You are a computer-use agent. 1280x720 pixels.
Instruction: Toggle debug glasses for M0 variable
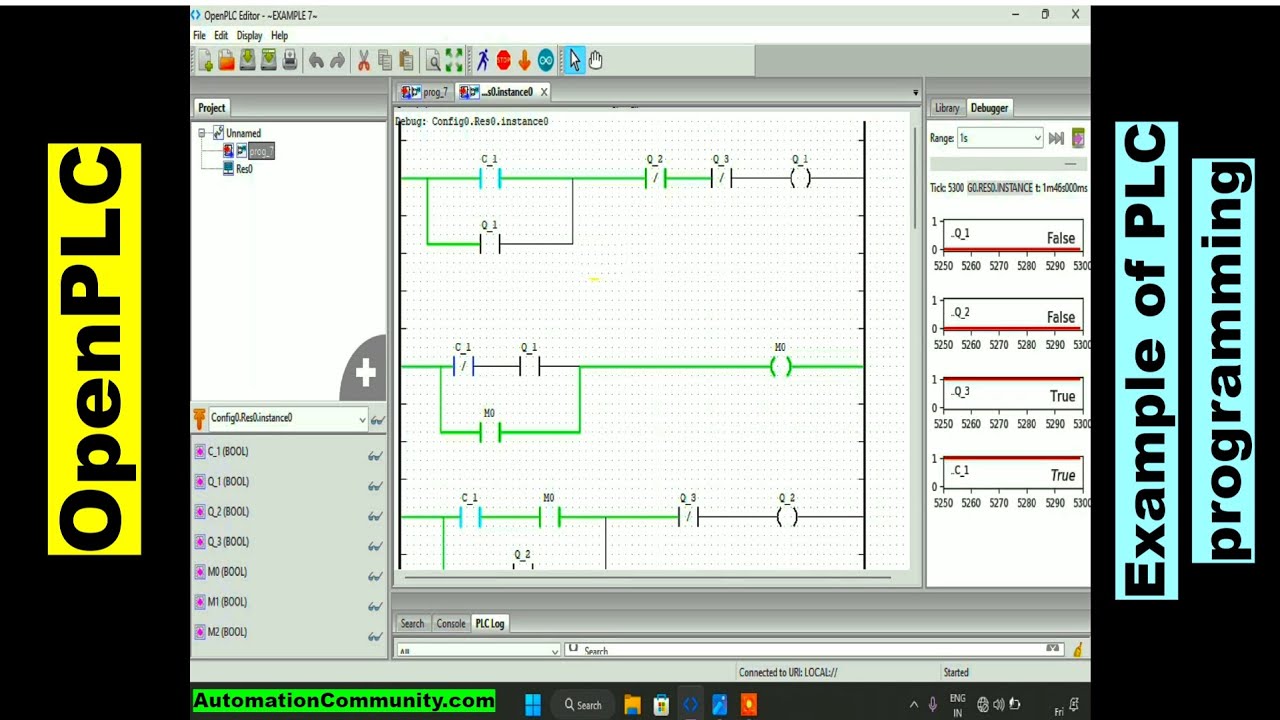coord(375,576)
